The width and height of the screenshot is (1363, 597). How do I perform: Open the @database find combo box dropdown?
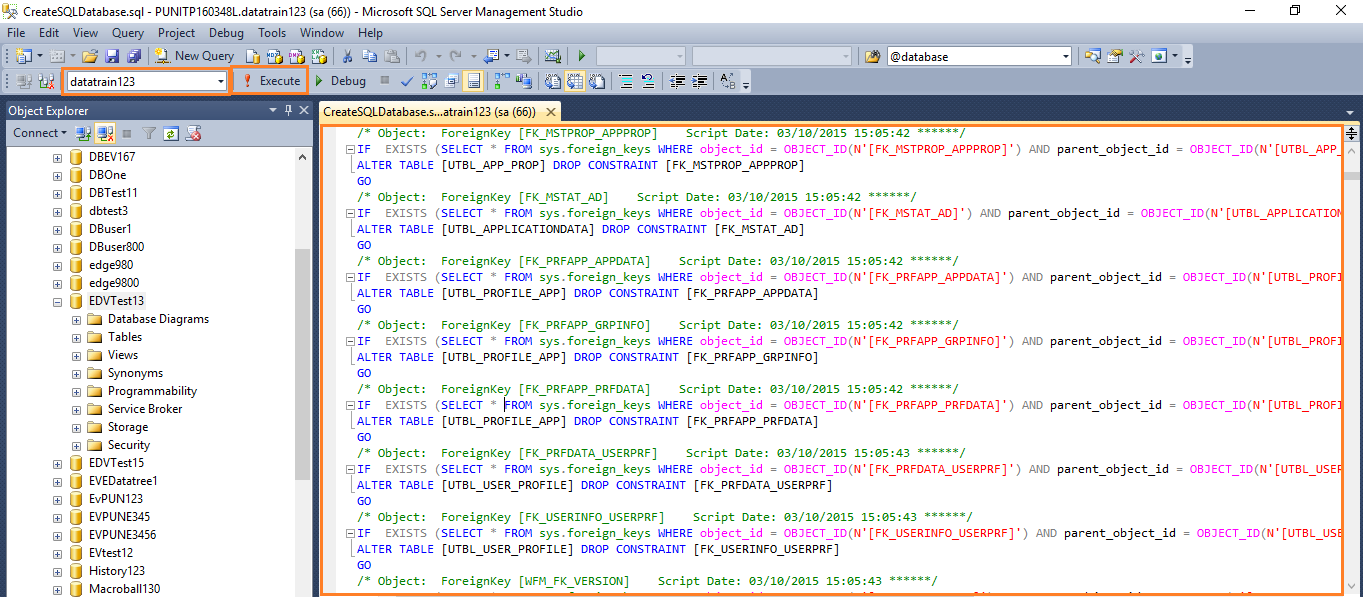[x=1064, y=57]
